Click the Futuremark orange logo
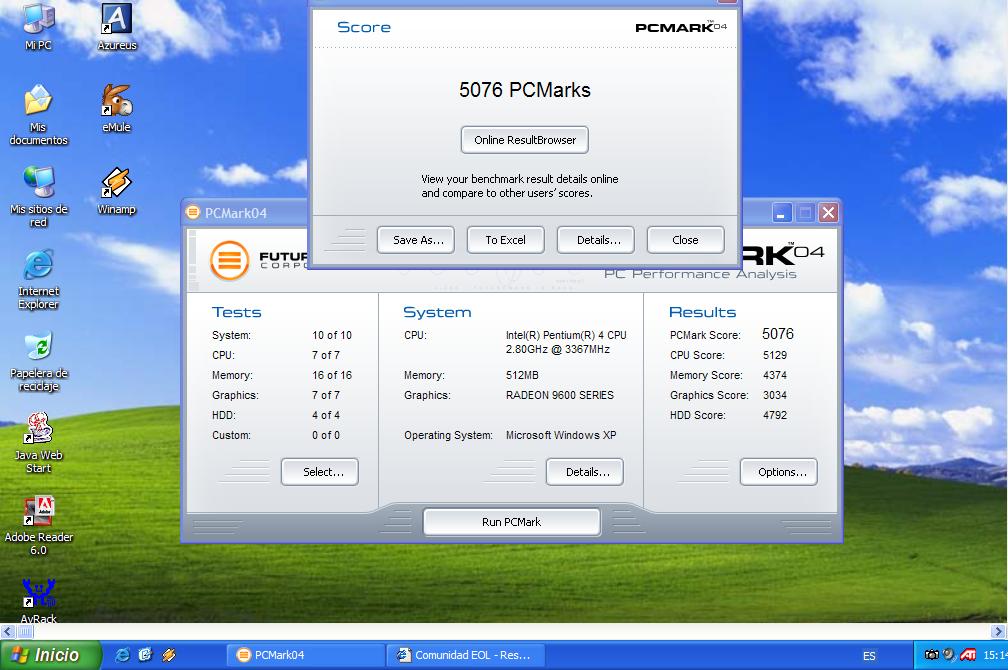1008x670 pixels. click(230, 260)
